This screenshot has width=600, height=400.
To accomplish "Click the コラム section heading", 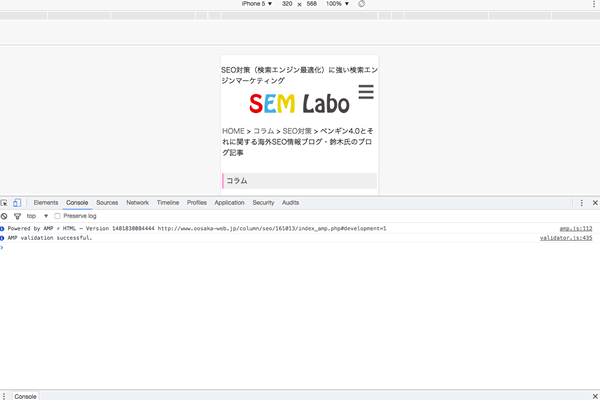I will [300, 181].
